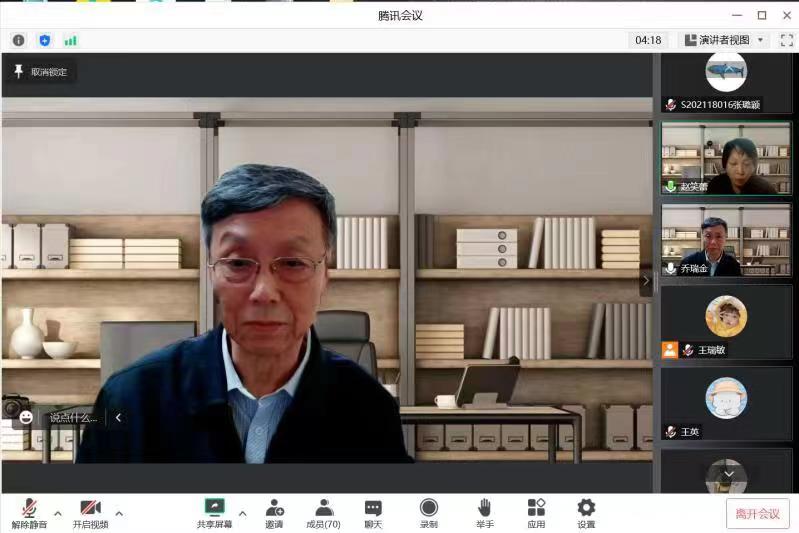This screenshot has width=799, height=533.
Task: Unmute microphone via 解除静音
Action: pyautogui.click(x=29, y=513)
